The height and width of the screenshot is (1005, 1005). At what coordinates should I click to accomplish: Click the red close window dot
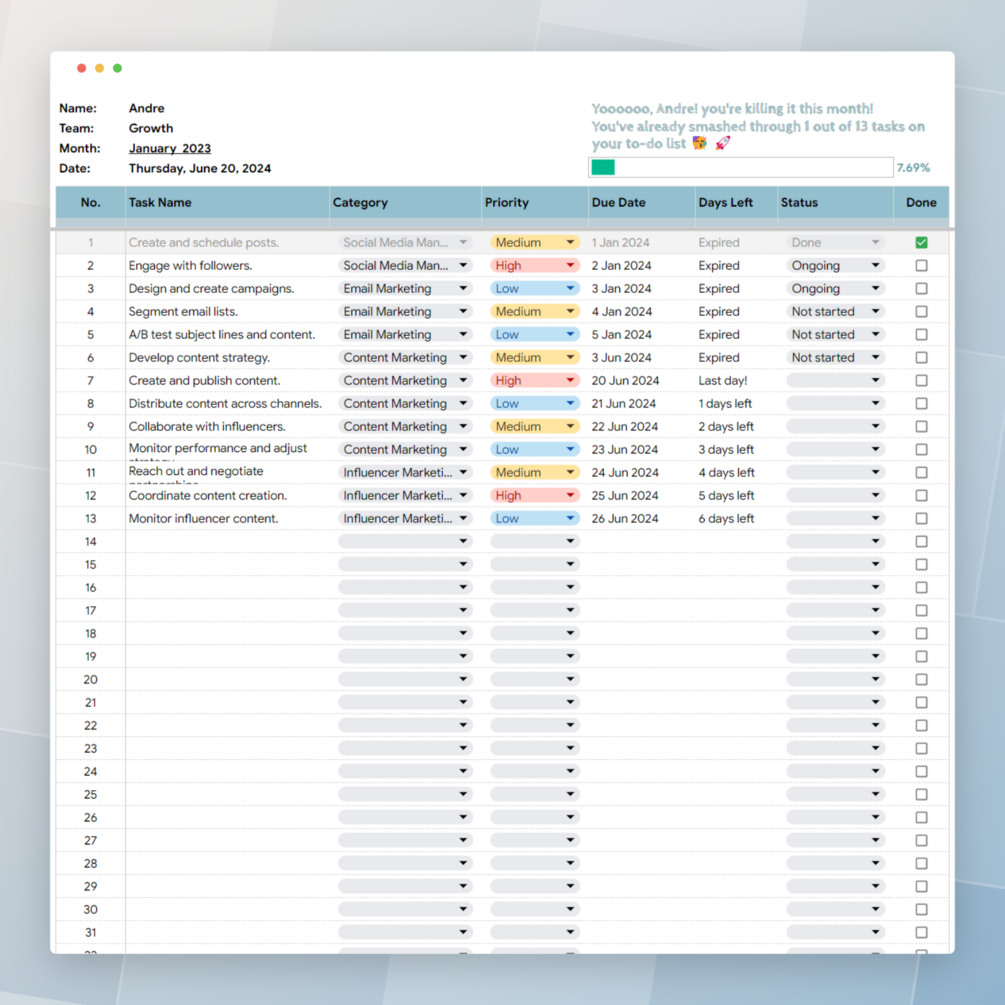pyautogui.click(x=81, y=68)
